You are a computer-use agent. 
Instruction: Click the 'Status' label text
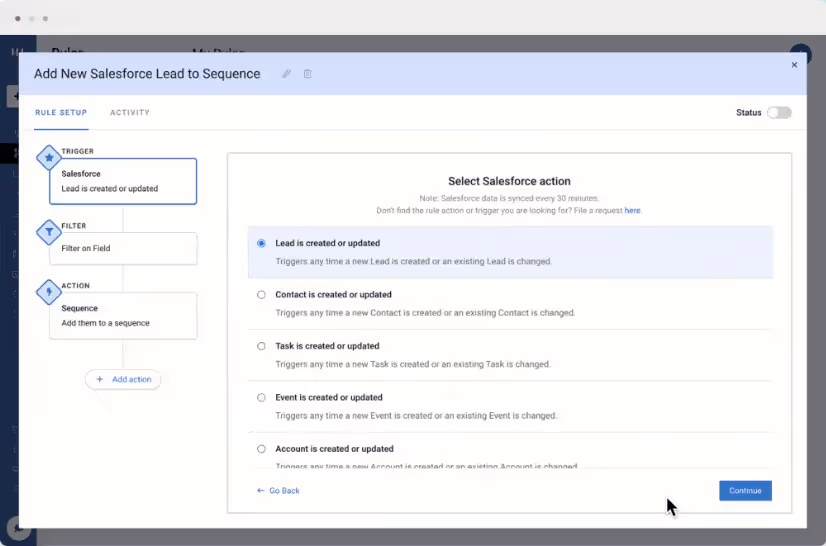coord(748,113)
